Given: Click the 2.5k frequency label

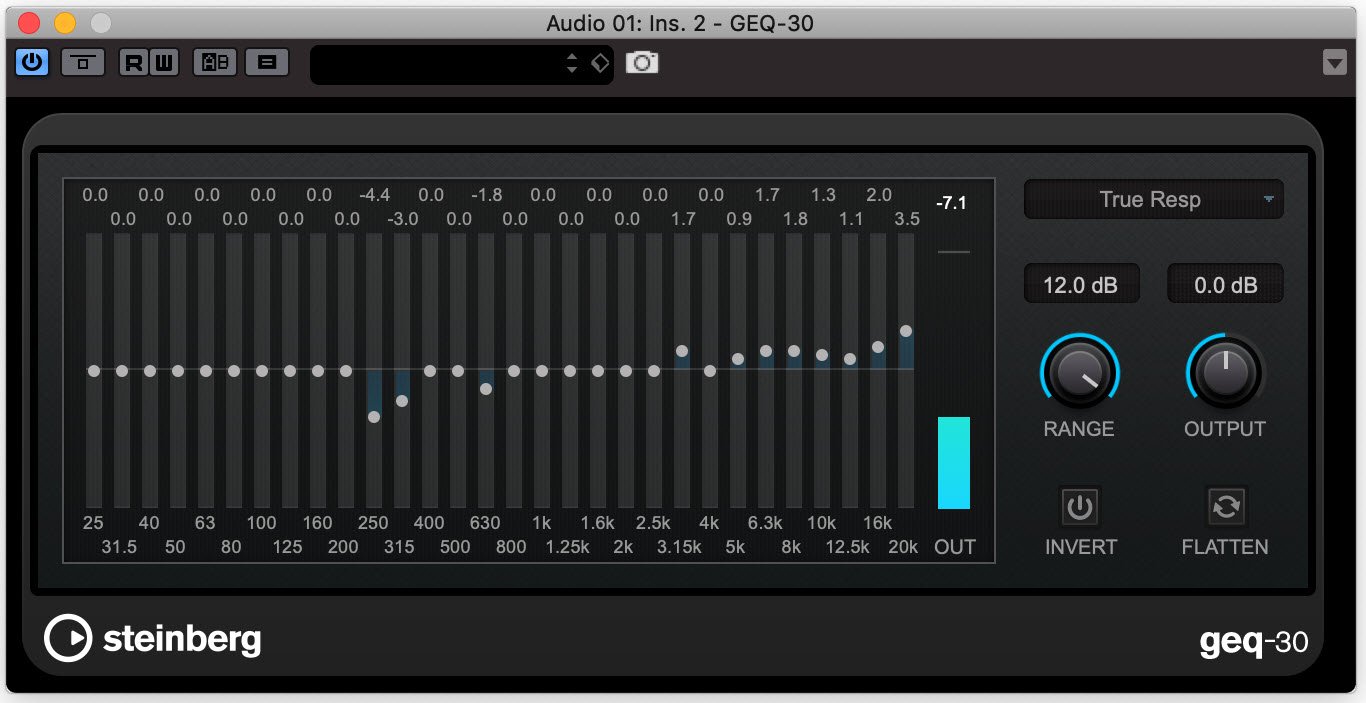Looking at the screenshot, I should [652, 523].
